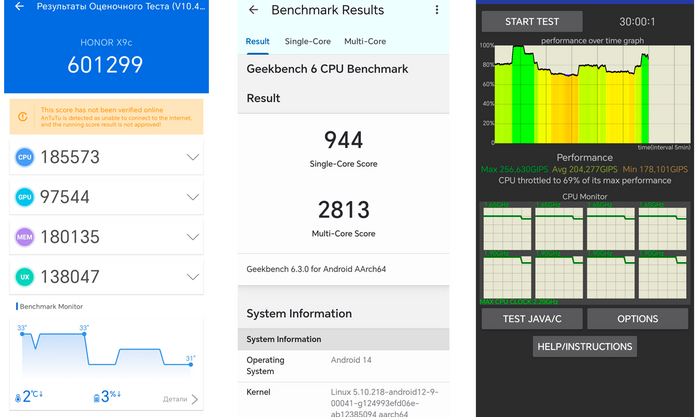Tap the total score 601299

pyautogui.click(x=105, y=65)
